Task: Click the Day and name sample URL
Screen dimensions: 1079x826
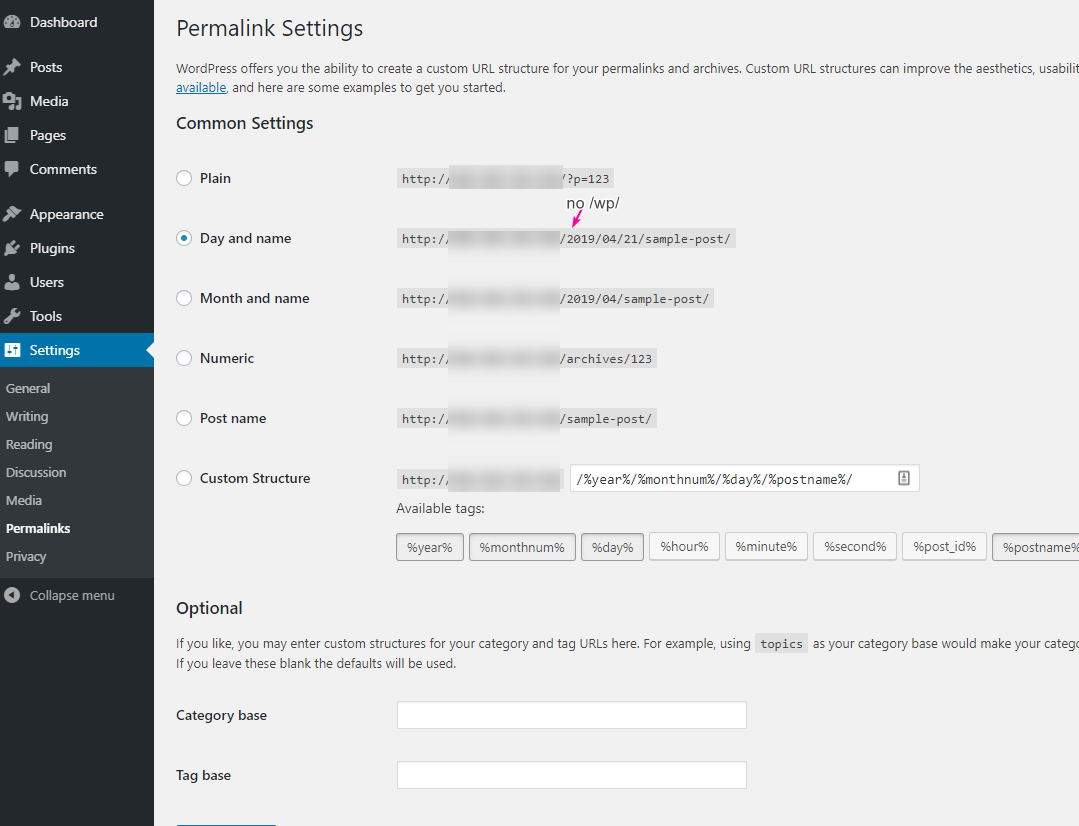Action: (566, 239)
